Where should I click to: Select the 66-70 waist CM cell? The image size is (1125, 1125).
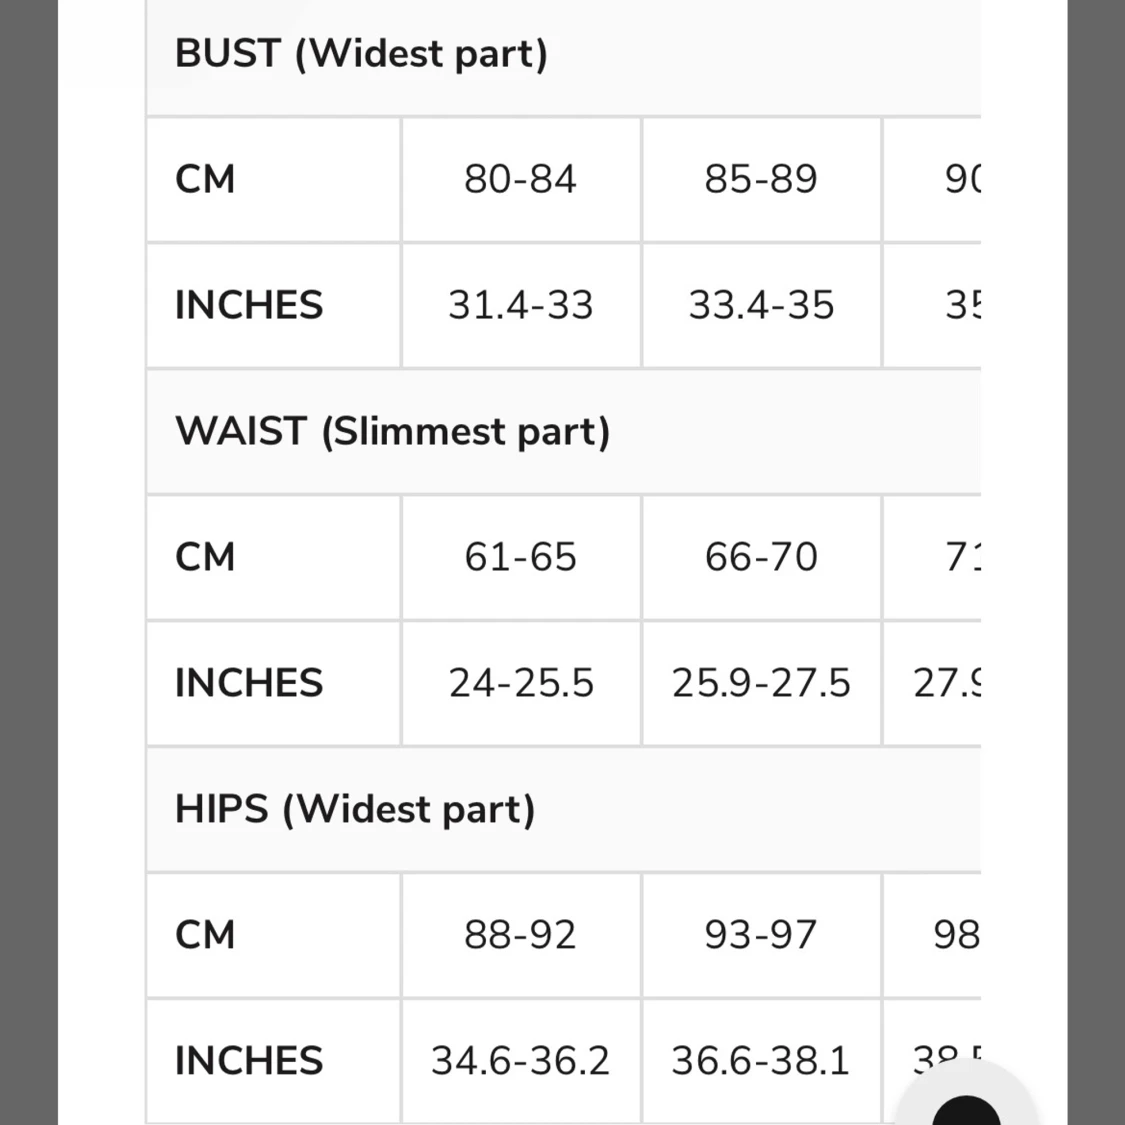(x=761, y=558)
